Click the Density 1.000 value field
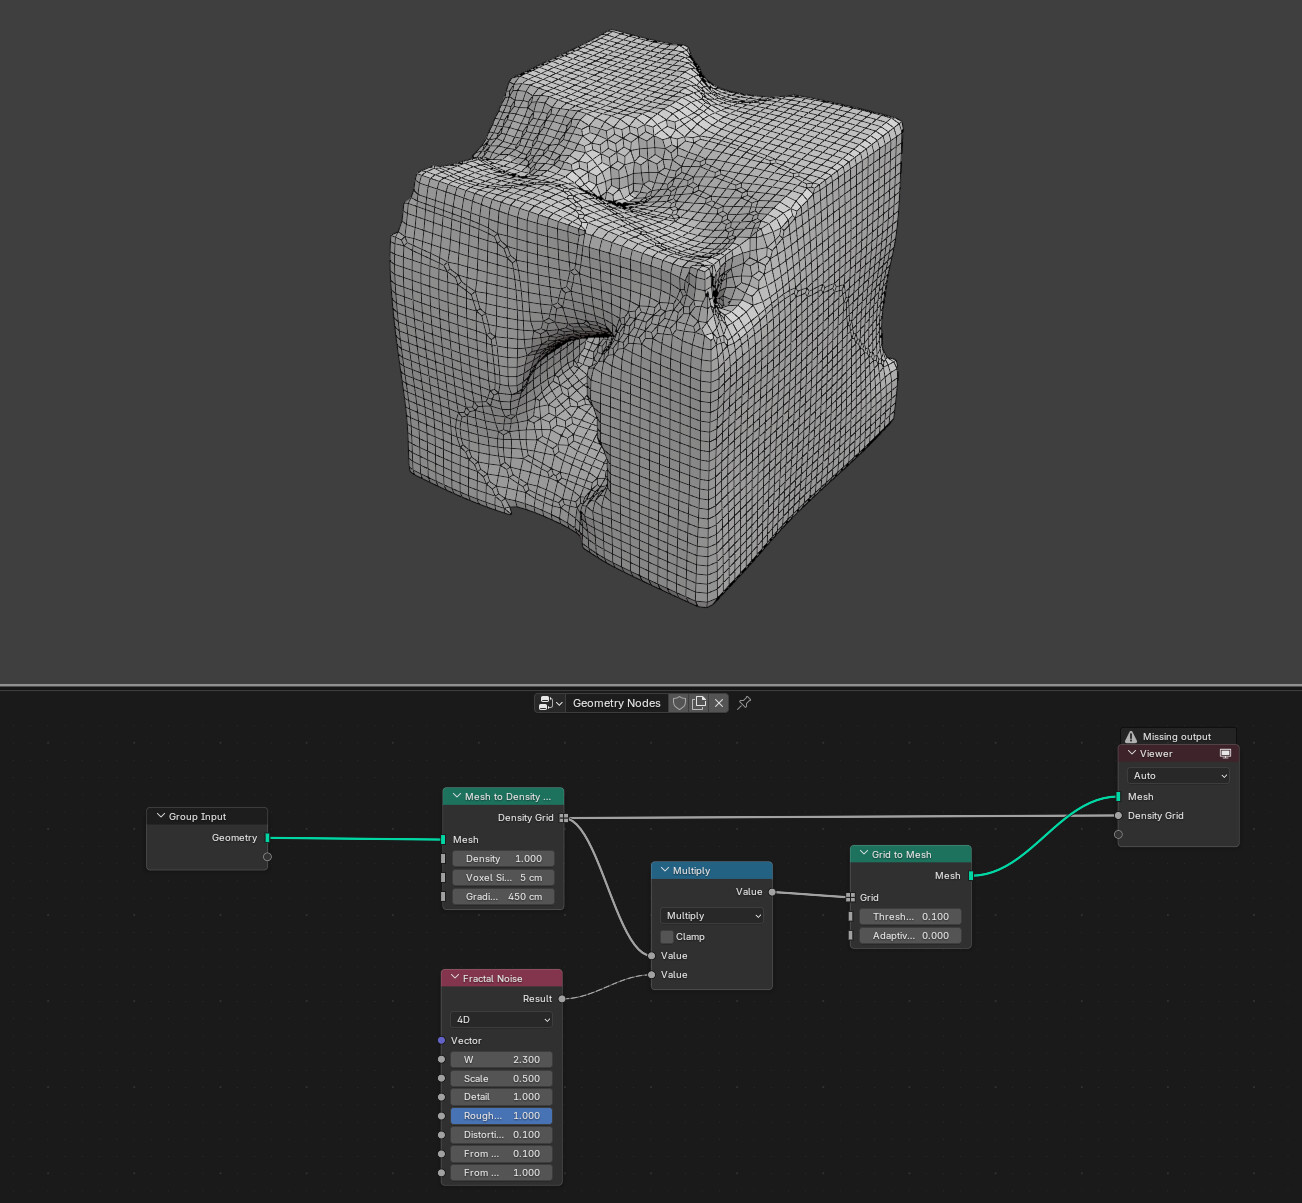1302x1203 pixels. coord(503,859)
